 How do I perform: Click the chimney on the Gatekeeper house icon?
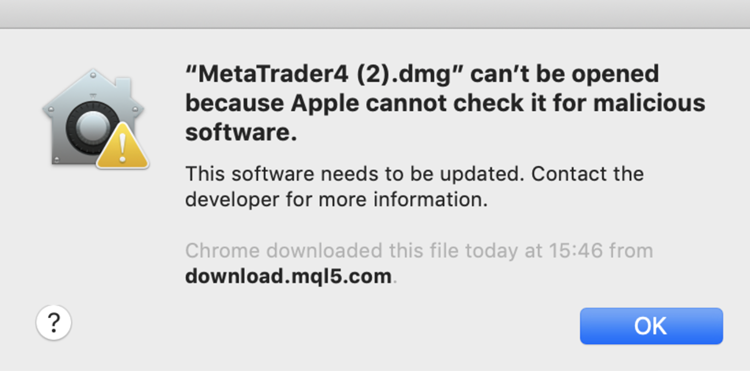(x=123, y=86)
